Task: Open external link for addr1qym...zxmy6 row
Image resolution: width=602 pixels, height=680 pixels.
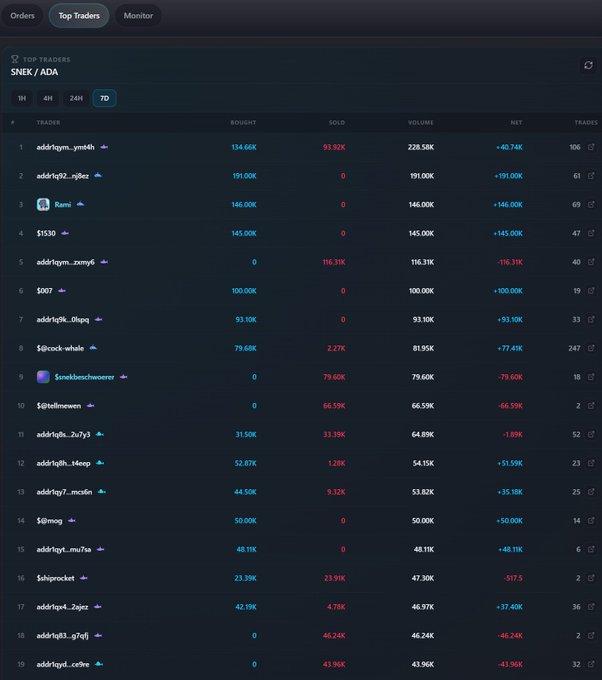Action: coord(591,262)
